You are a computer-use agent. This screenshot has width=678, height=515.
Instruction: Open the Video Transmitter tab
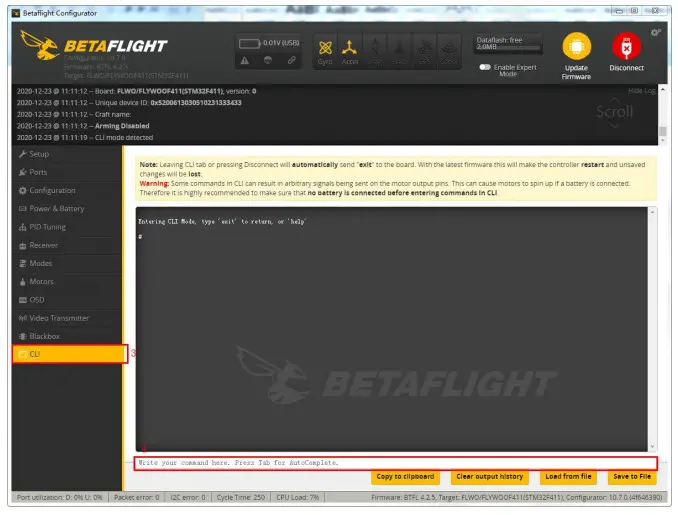(x=67, y=318)
